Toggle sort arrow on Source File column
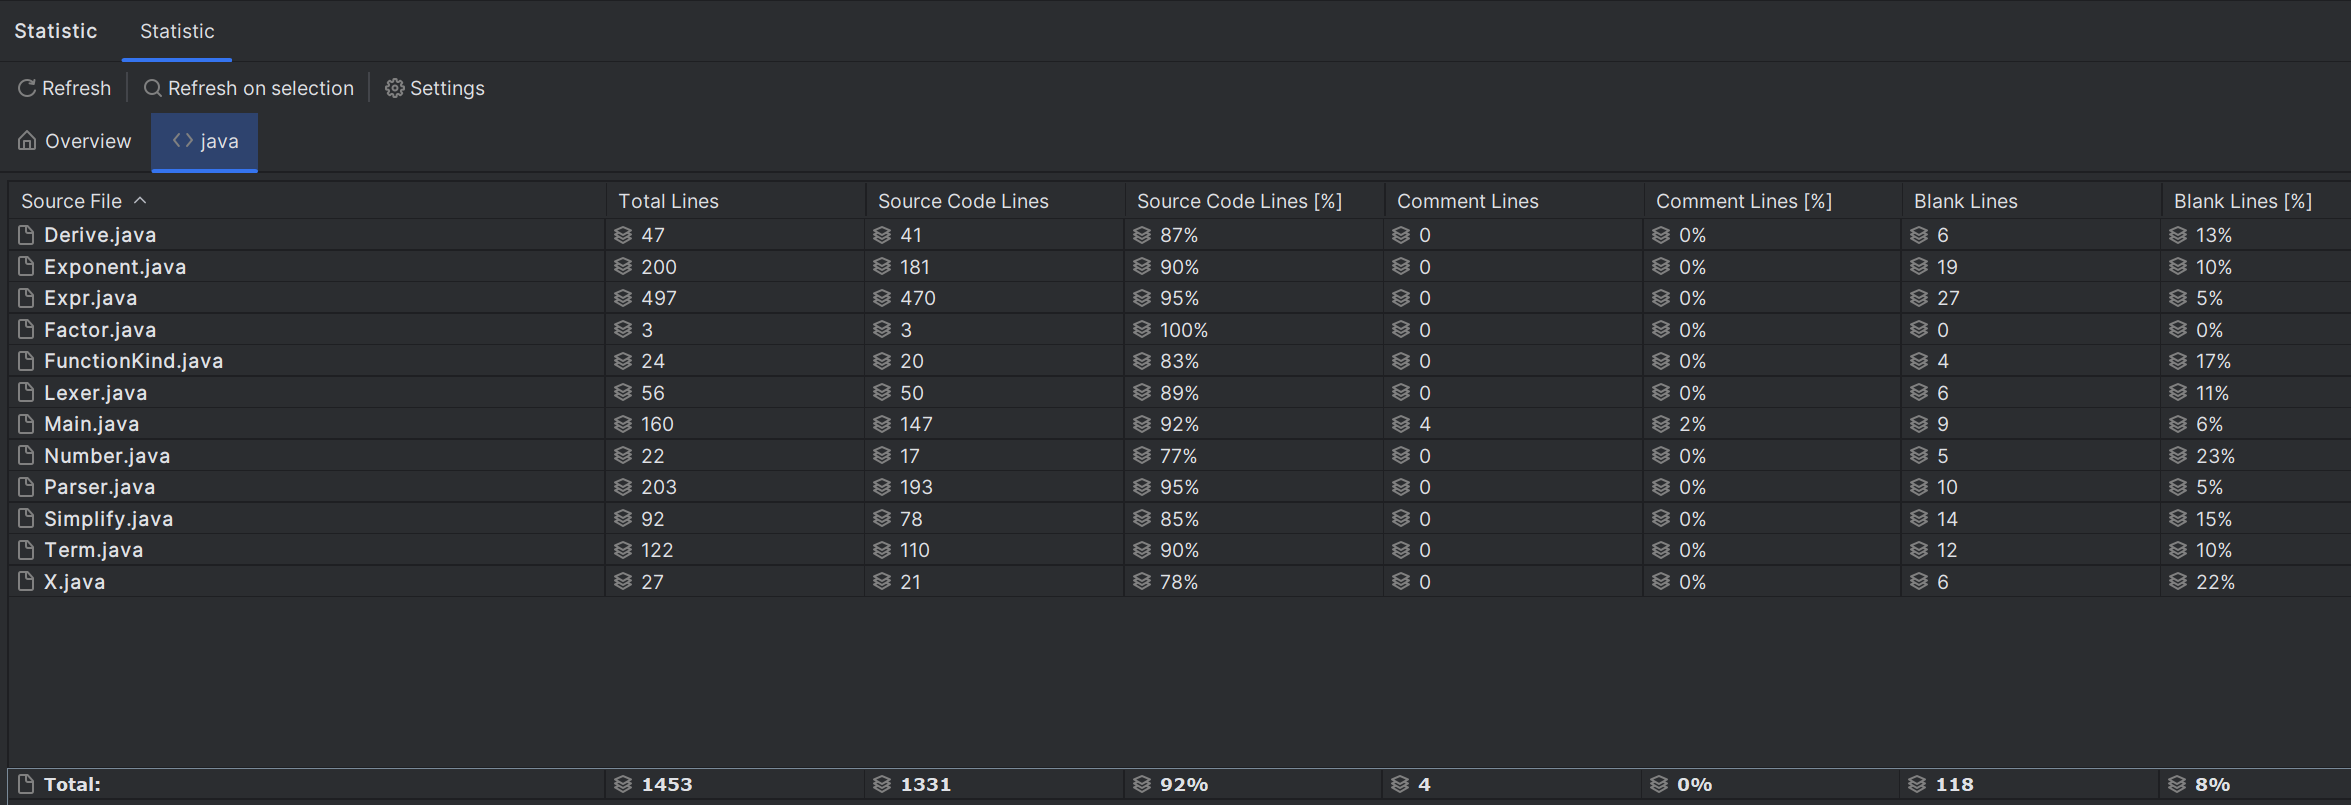The image size is (2351, 805). [x=140, y=201]
